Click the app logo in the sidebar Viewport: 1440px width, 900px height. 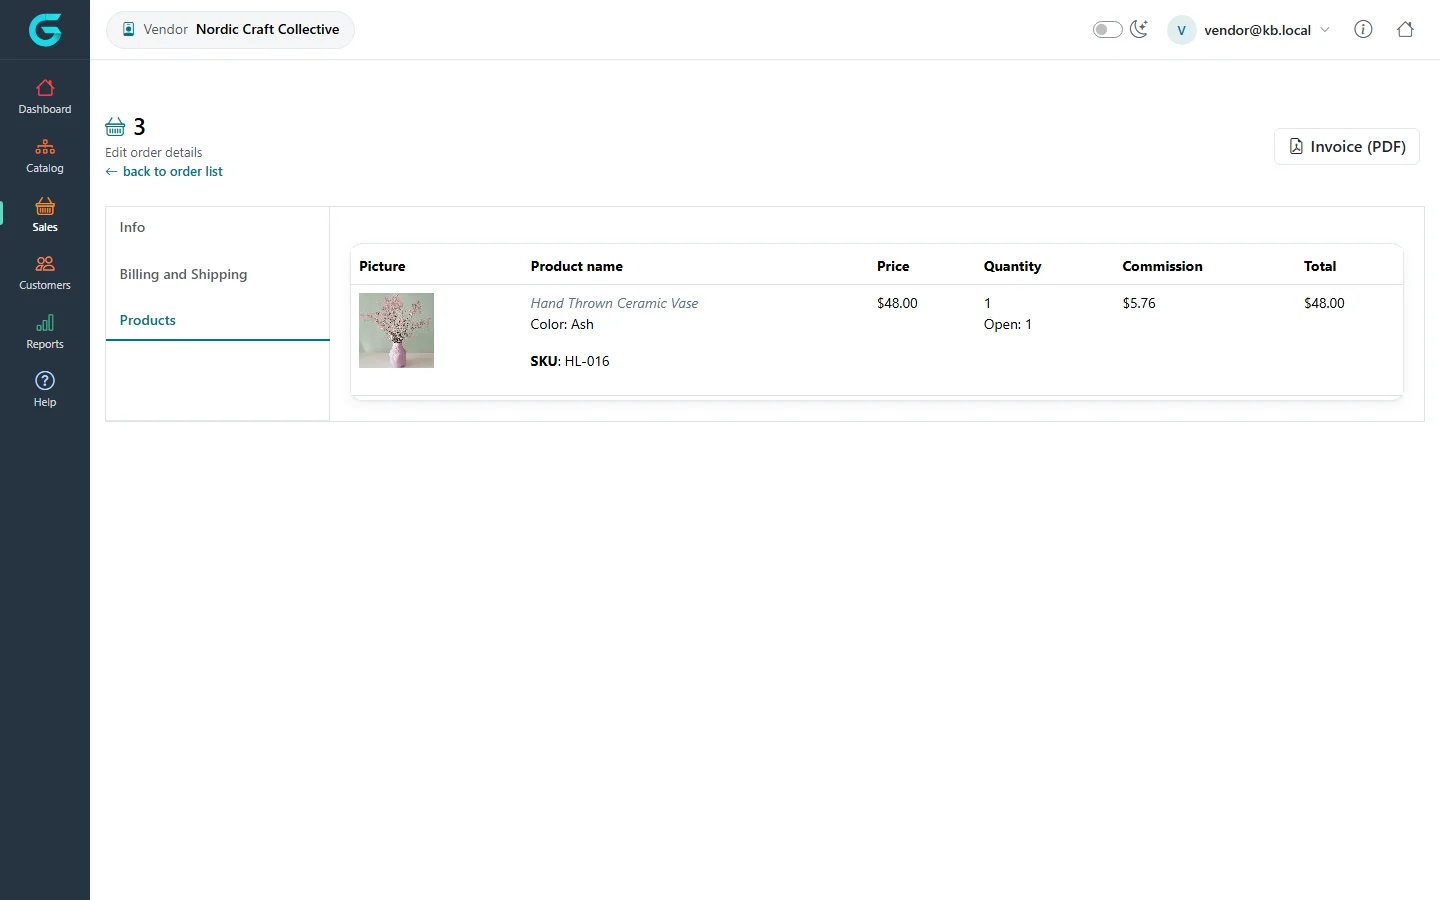tap(45, 30)
